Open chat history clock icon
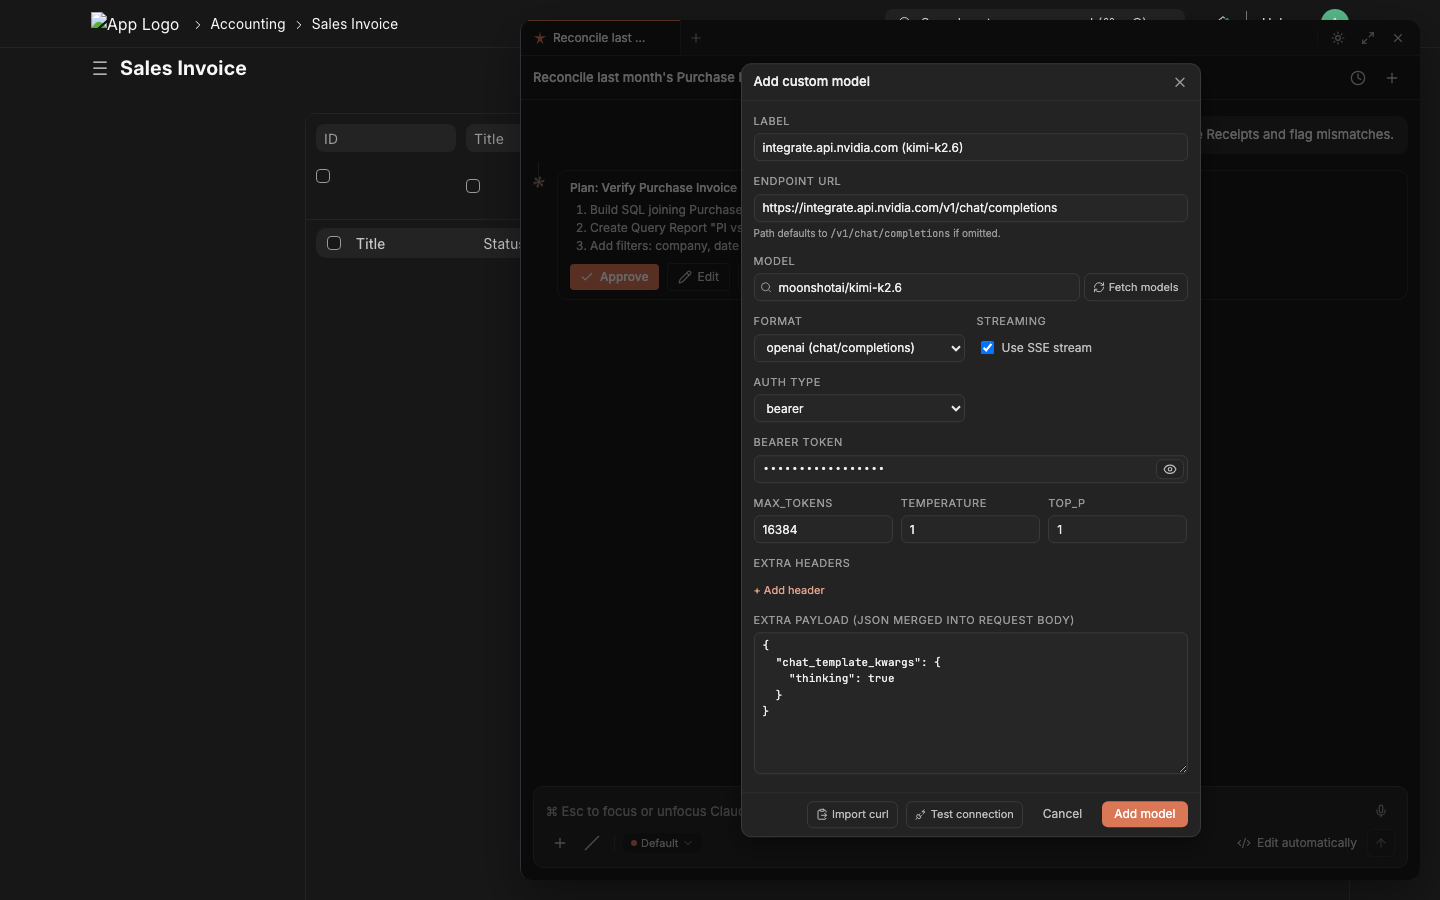The width and height of the screenshot is (1440, 900). point(1358,78)
